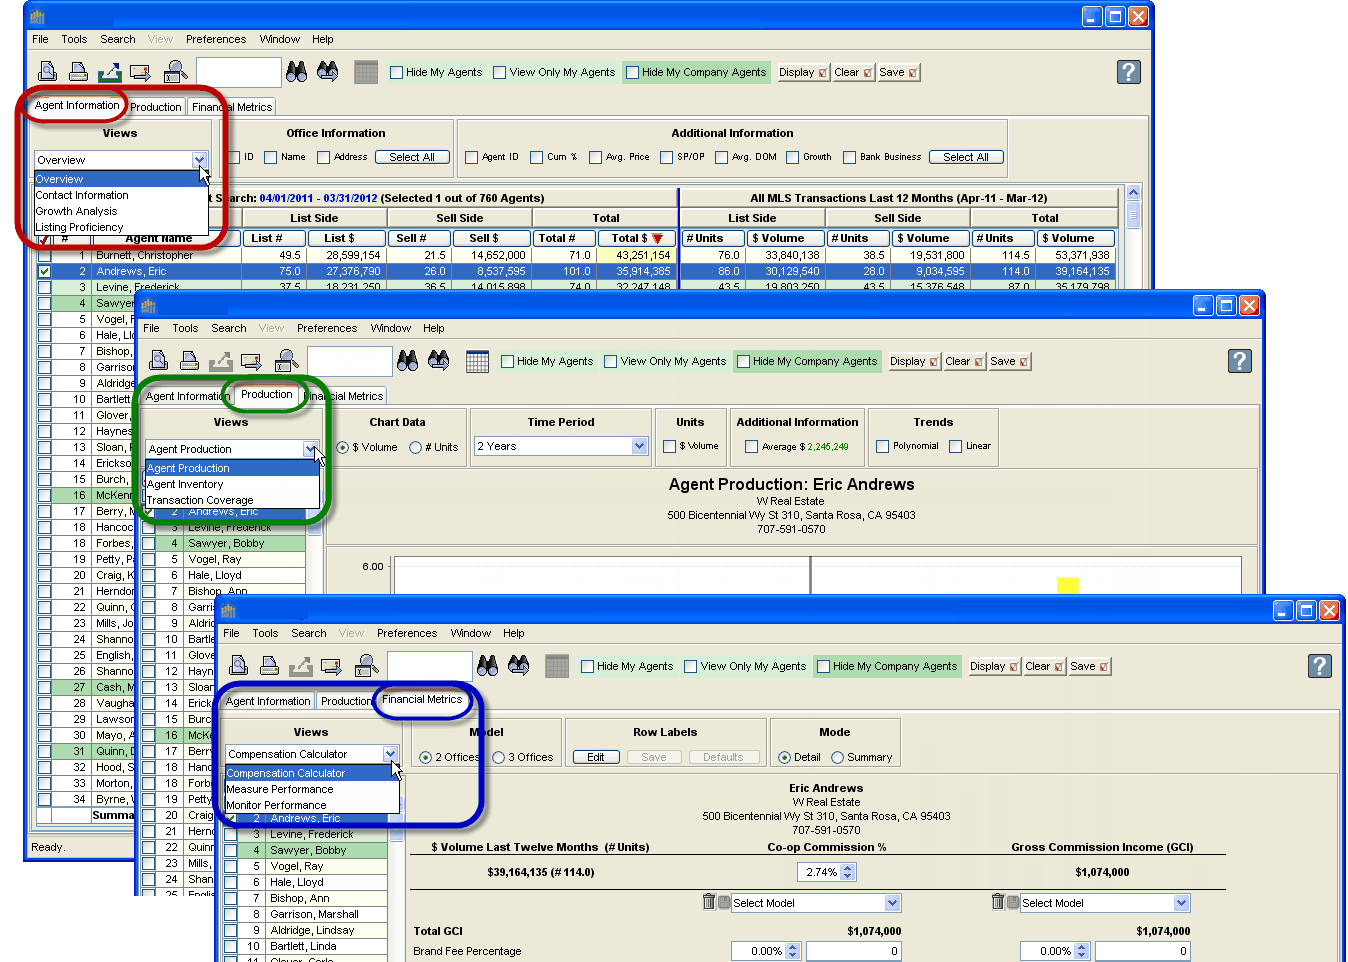Viewport: 1348px width, 962px height.
Task: Enable the Agent ID checkbox under Additional Information
Action: pyautogui.click(x=472, y=157)
